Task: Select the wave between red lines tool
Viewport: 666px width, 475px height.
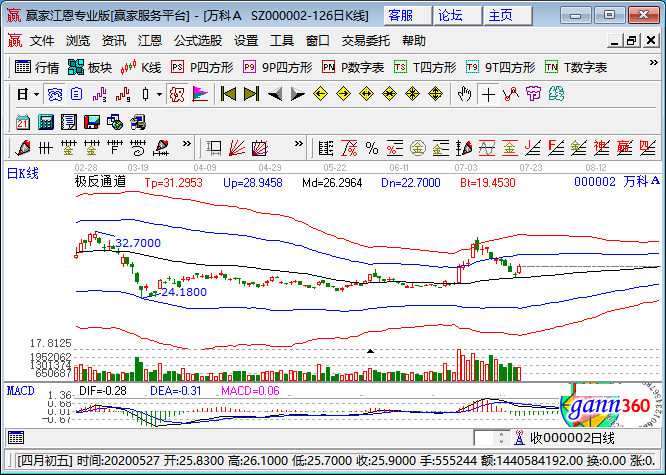Action: (487, 148)
